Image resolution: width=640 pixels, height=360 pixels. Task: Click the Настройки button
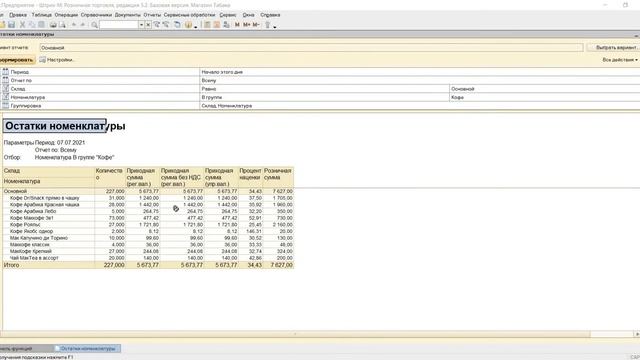click(57, 60)
